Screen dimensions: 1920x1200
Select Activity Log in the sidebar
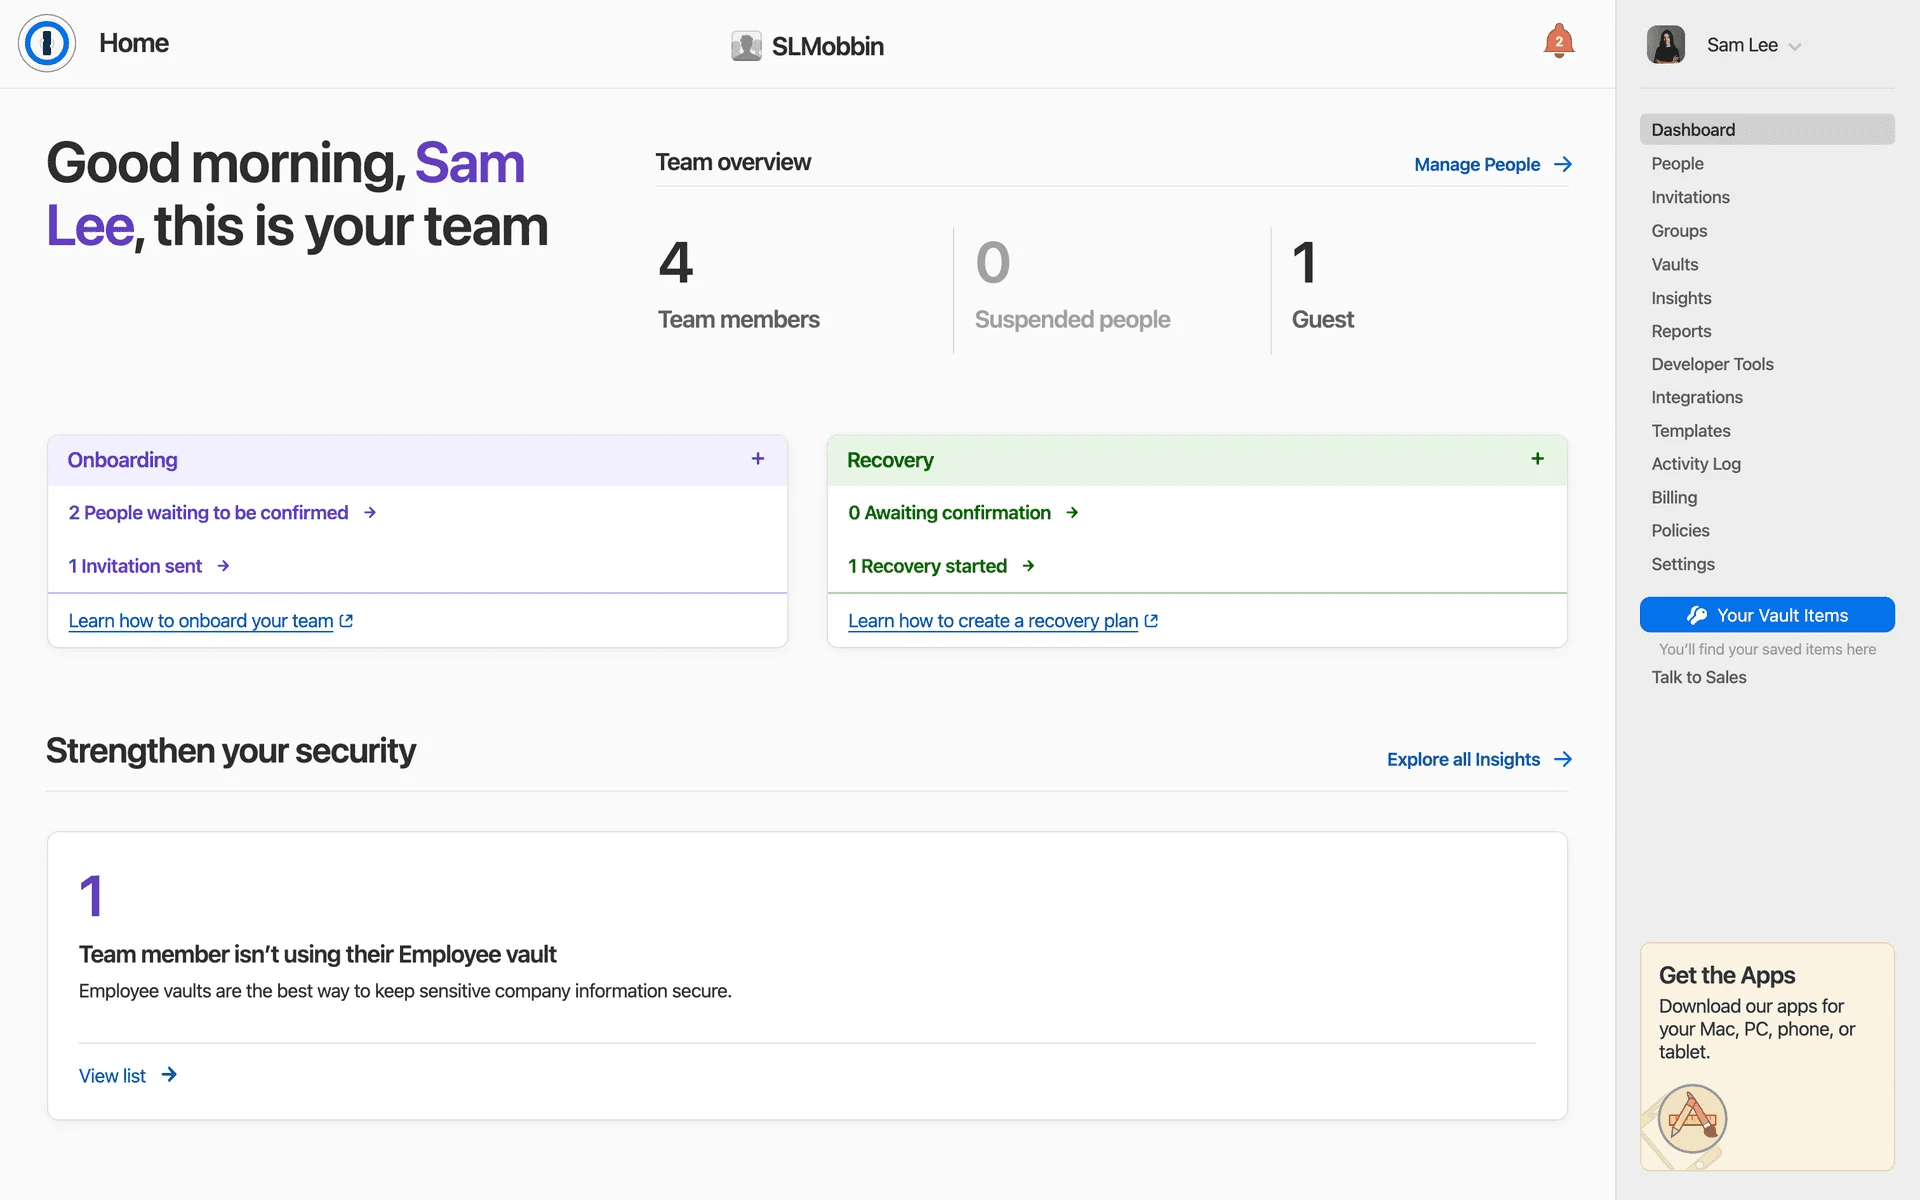point(1695,464)
